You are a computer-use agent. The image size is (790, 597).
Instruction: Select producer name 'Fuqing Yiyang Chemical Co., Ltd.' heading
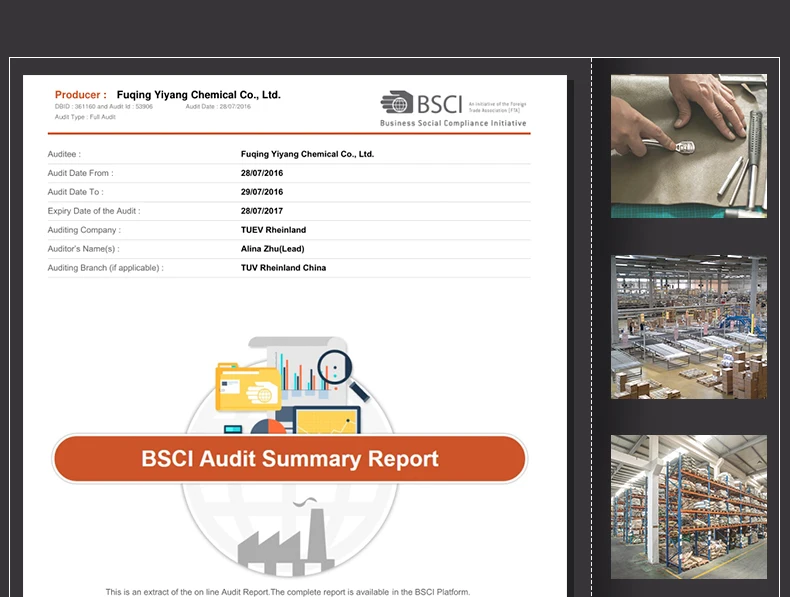(199, 95)
